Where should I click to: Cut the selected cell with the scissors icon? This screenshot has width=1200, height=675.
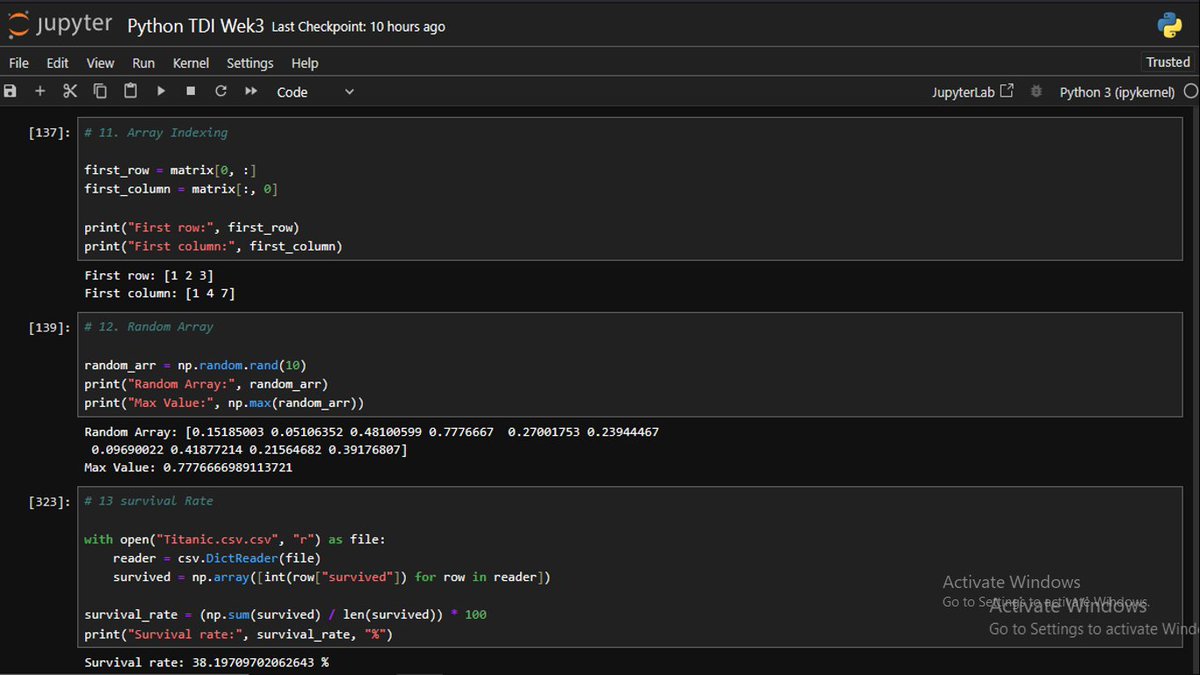[x=70, y=91]
